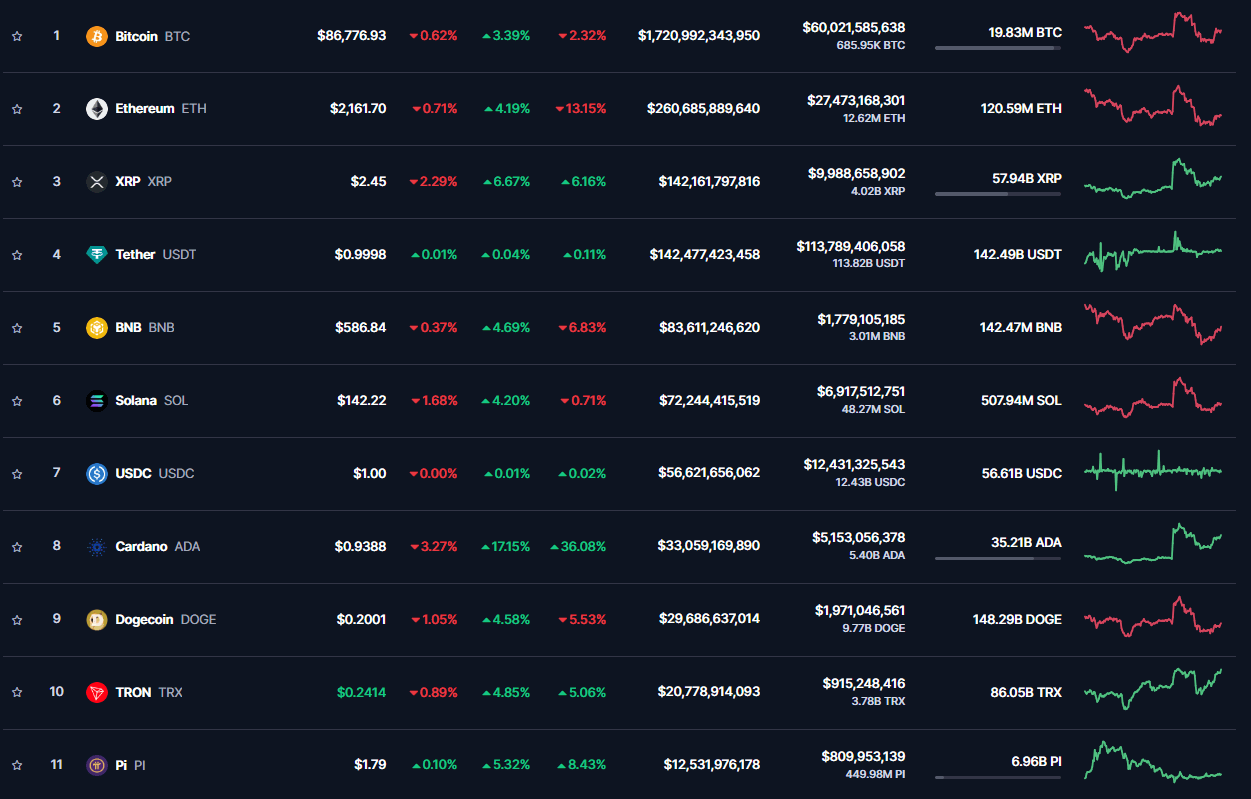1251x799 pixels.
Task: Click TRON's green price $0.2414
Action: point(361,693)
